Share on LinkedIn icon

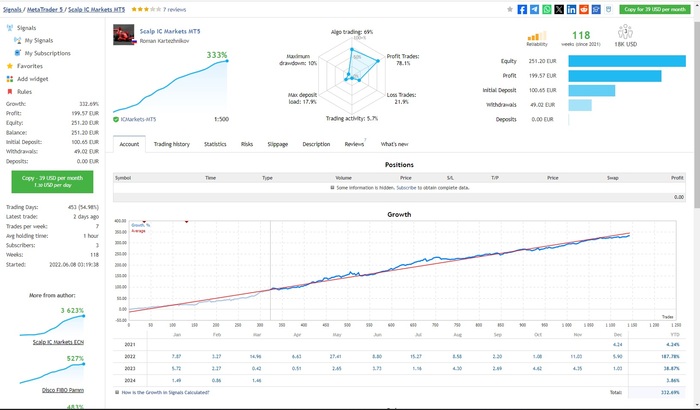pyautogui.click(x=572, y=9)
